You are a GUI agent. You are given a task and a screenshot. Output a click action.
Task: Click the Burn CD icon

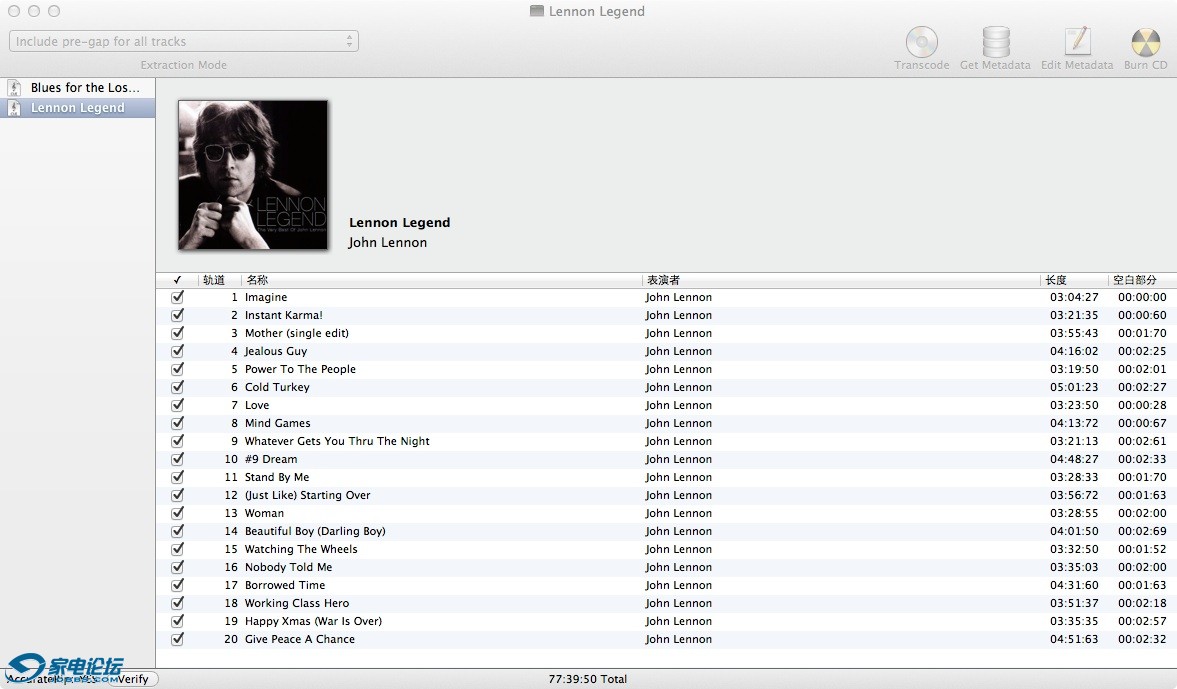[1145, 43]
